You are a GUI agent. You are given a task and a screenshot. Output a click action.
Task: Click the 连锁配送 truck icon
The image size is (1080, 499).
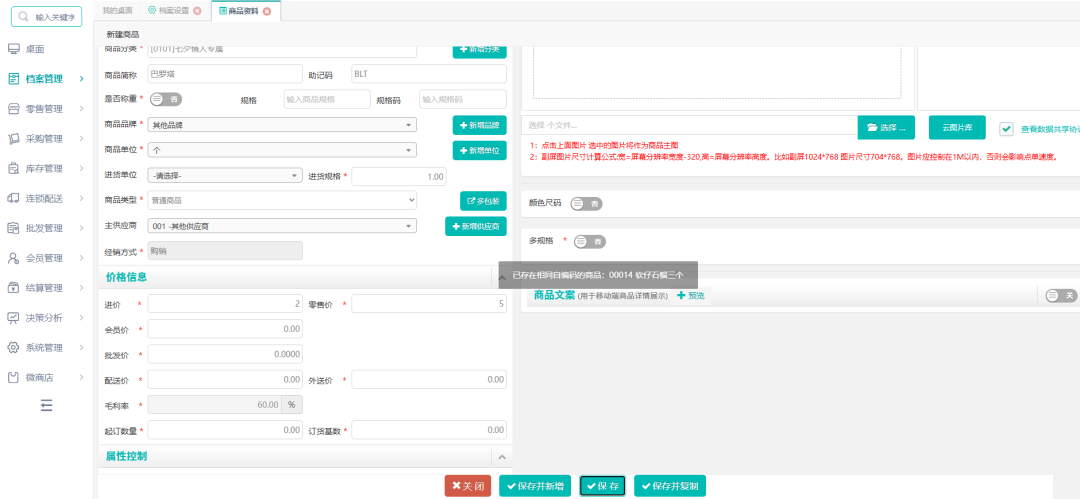[13, 198]
